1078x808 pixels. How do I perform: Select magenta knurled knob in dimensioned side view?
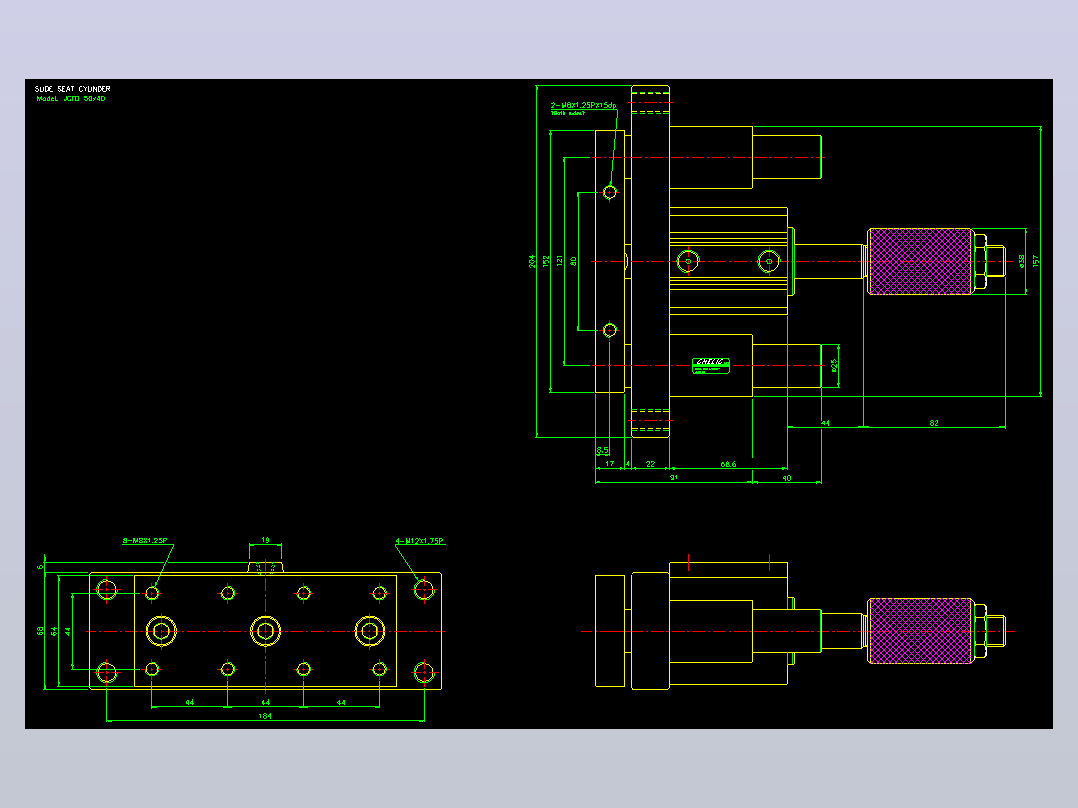[920, 261]
